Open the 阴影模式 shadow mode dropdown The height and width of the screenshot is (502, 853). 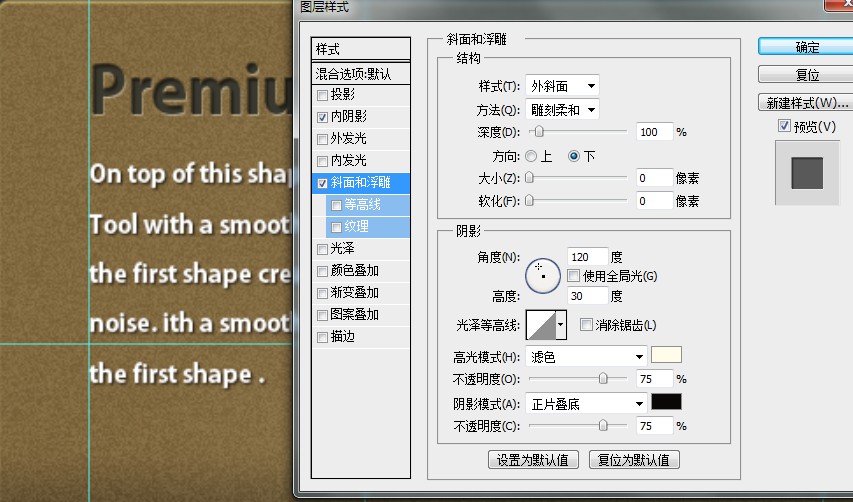coord(586,404)
